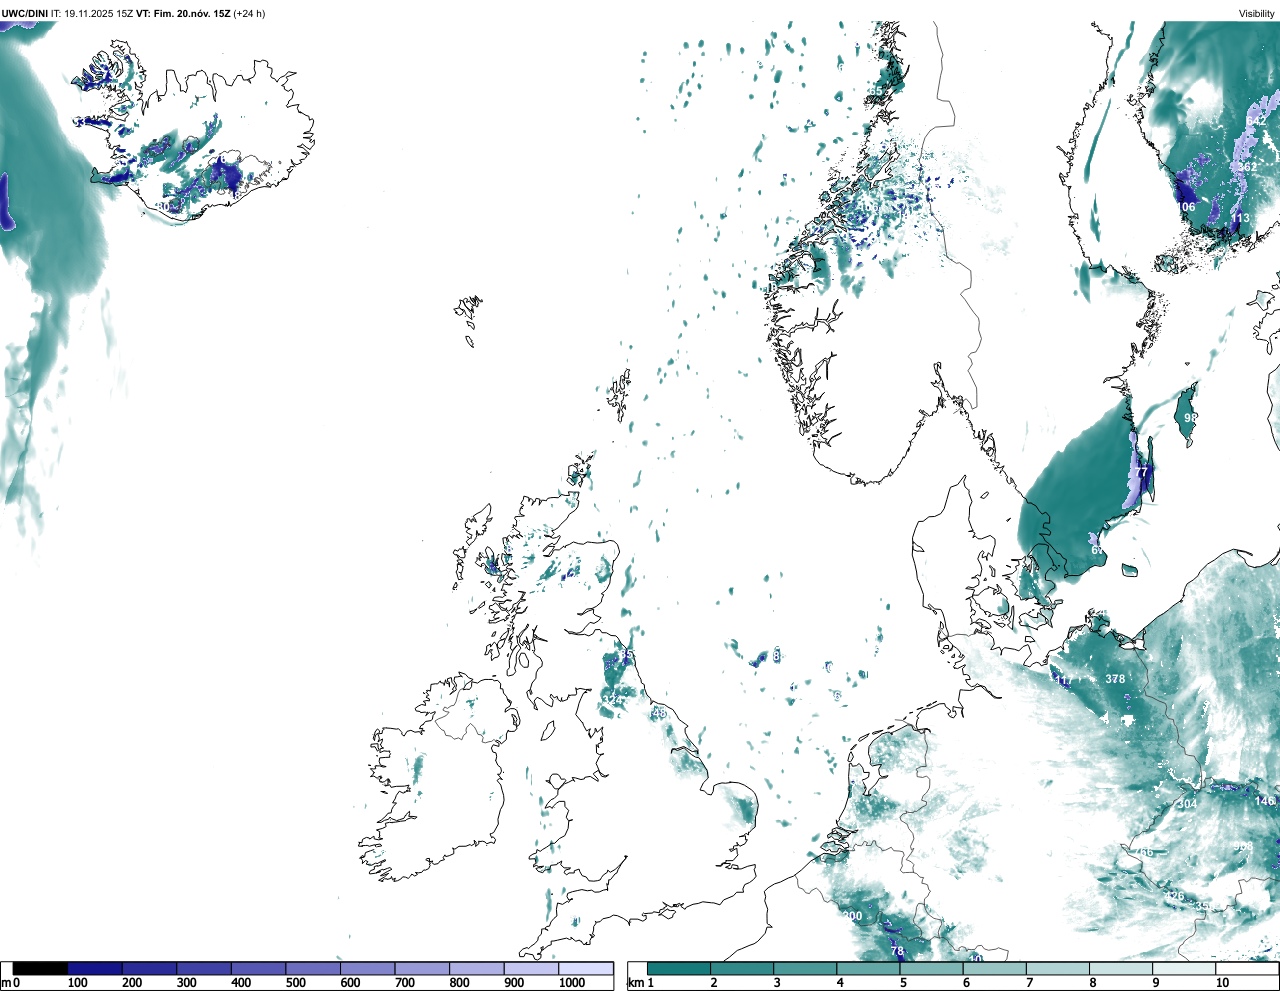Click the 'UWC/DINI' model label
This screenshot has height=991, width=1280.
[x=25, y=13]
